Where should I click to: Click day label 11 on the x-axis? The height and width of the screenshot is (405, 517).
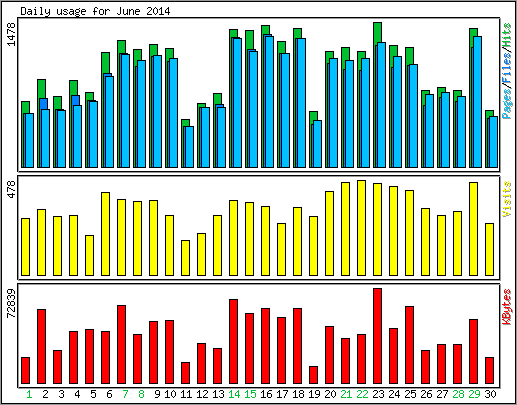186,395
